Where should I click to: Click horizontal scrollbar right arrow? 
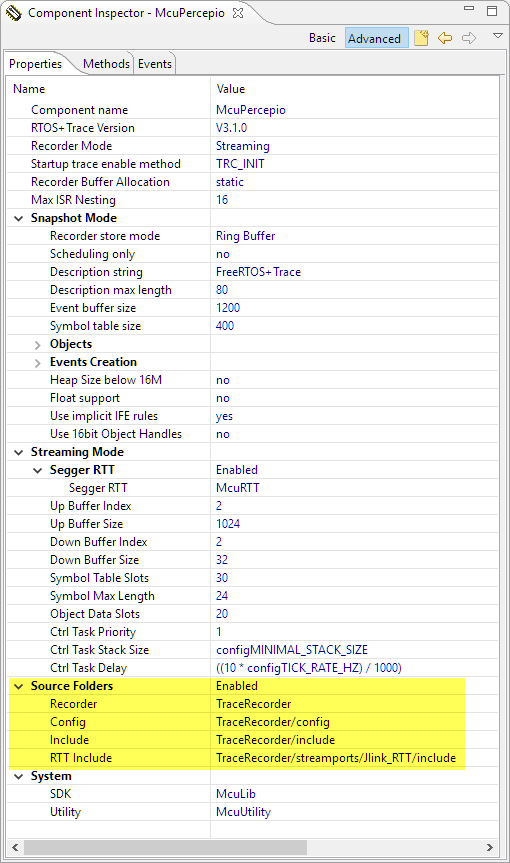[489, 848]
